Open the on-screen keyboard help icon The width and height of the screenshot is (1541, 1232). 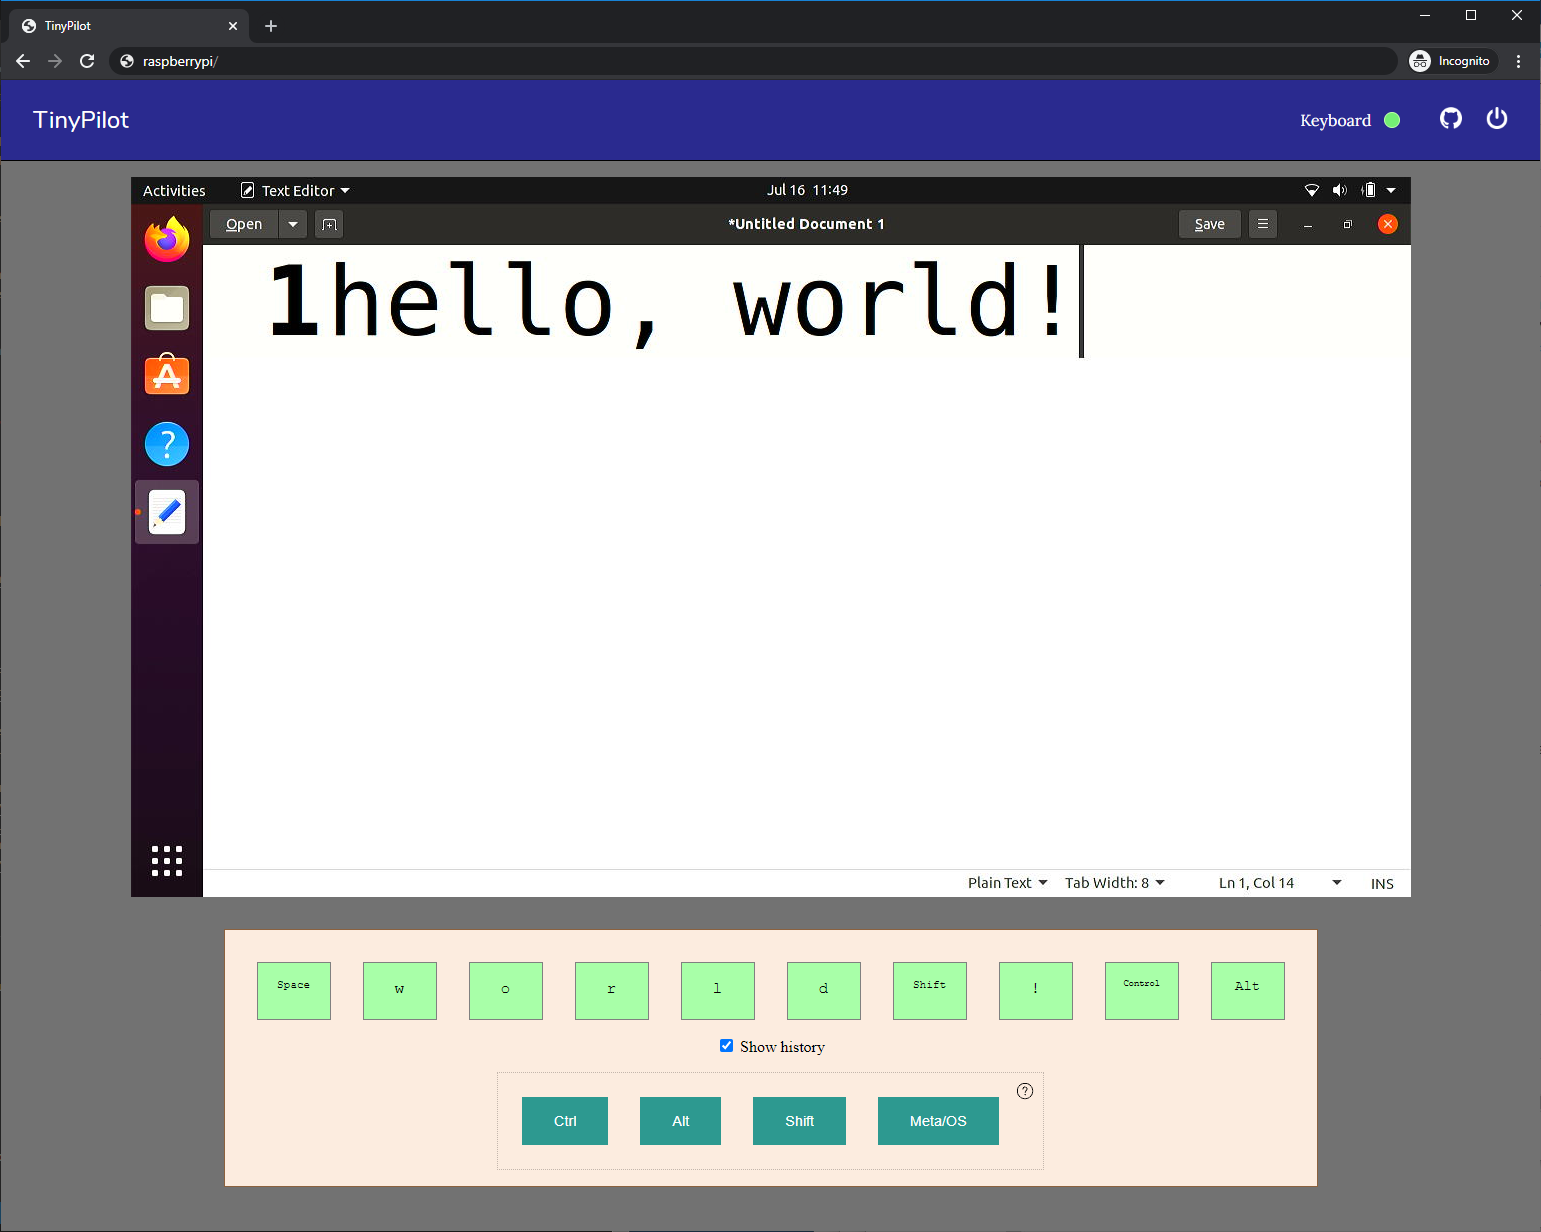[x=1025, y=1091]
